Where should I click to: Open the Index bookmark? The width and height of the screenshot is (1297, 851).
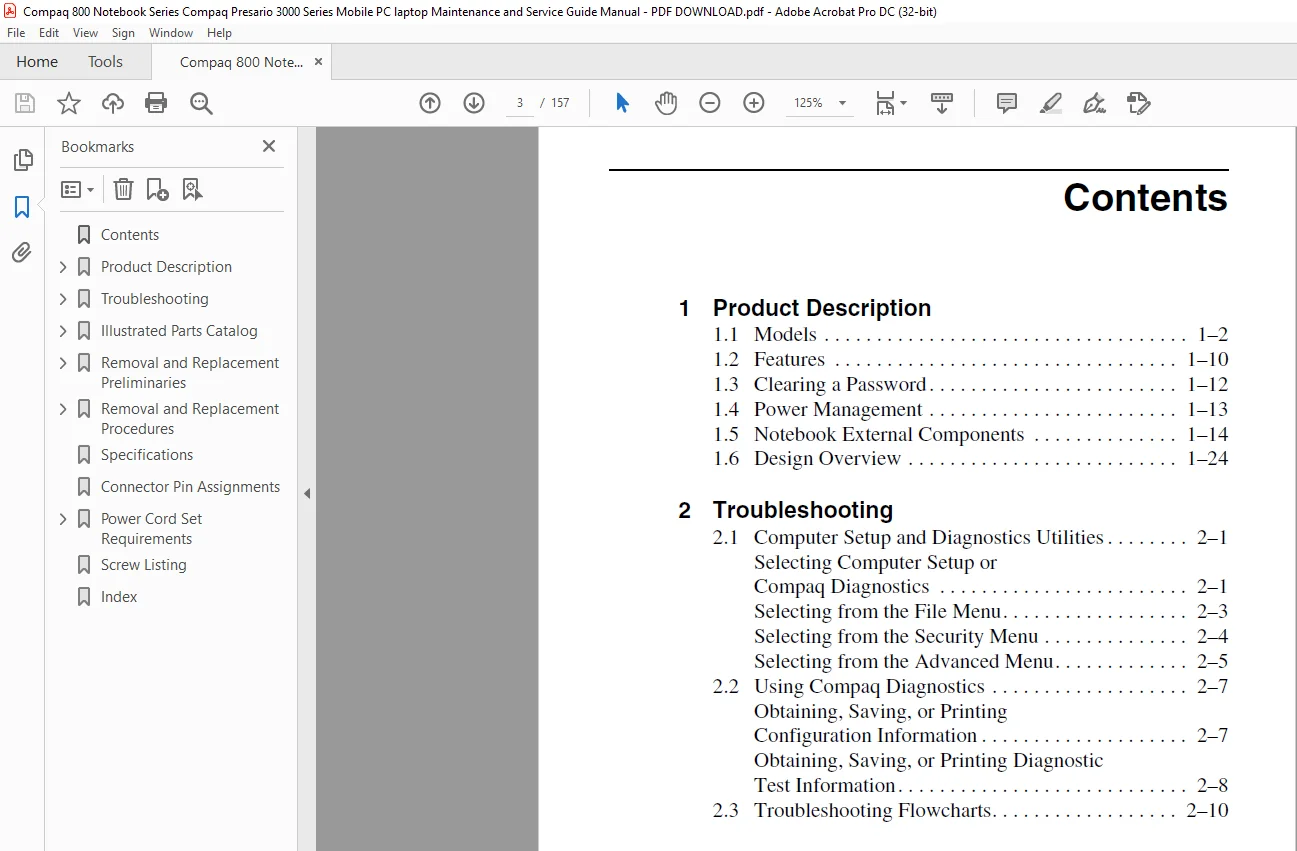point(119,597)
